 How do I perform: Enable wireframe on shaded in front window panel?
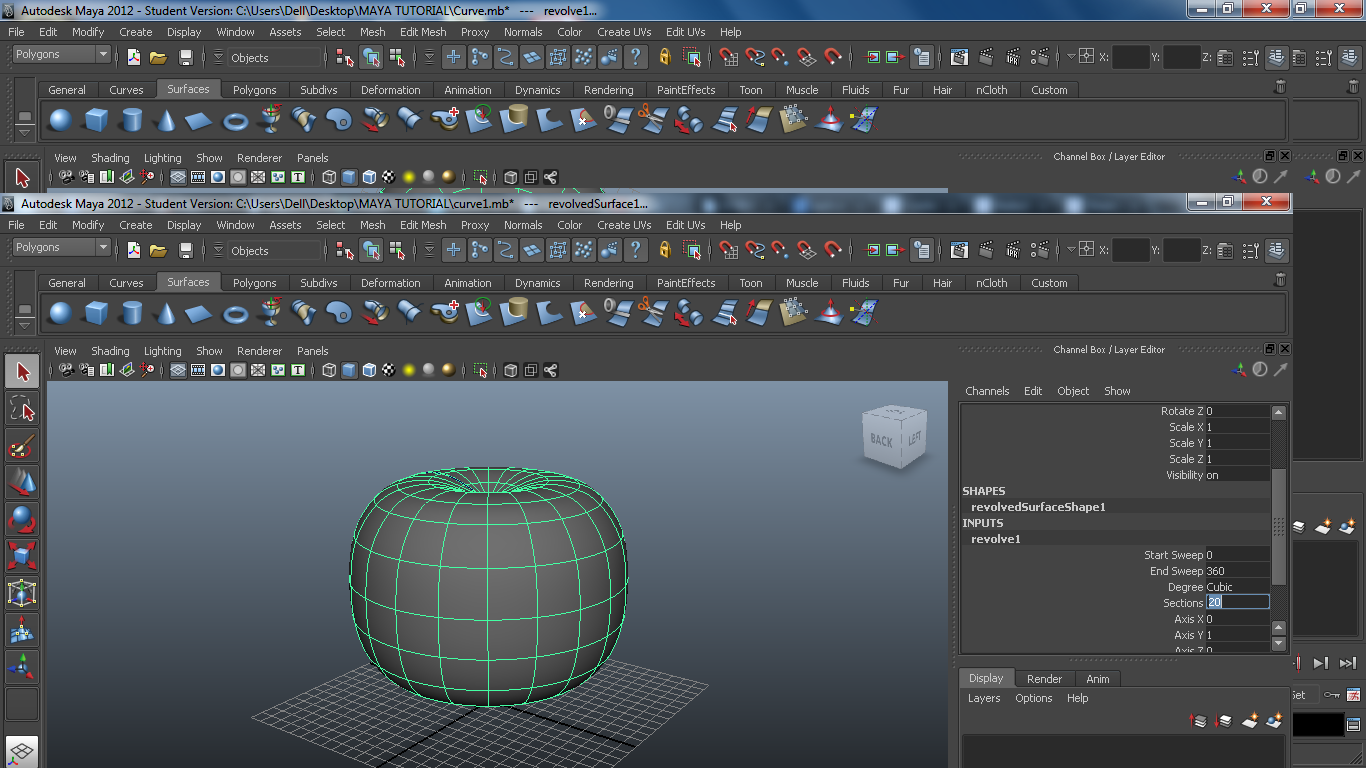(369, 370)
